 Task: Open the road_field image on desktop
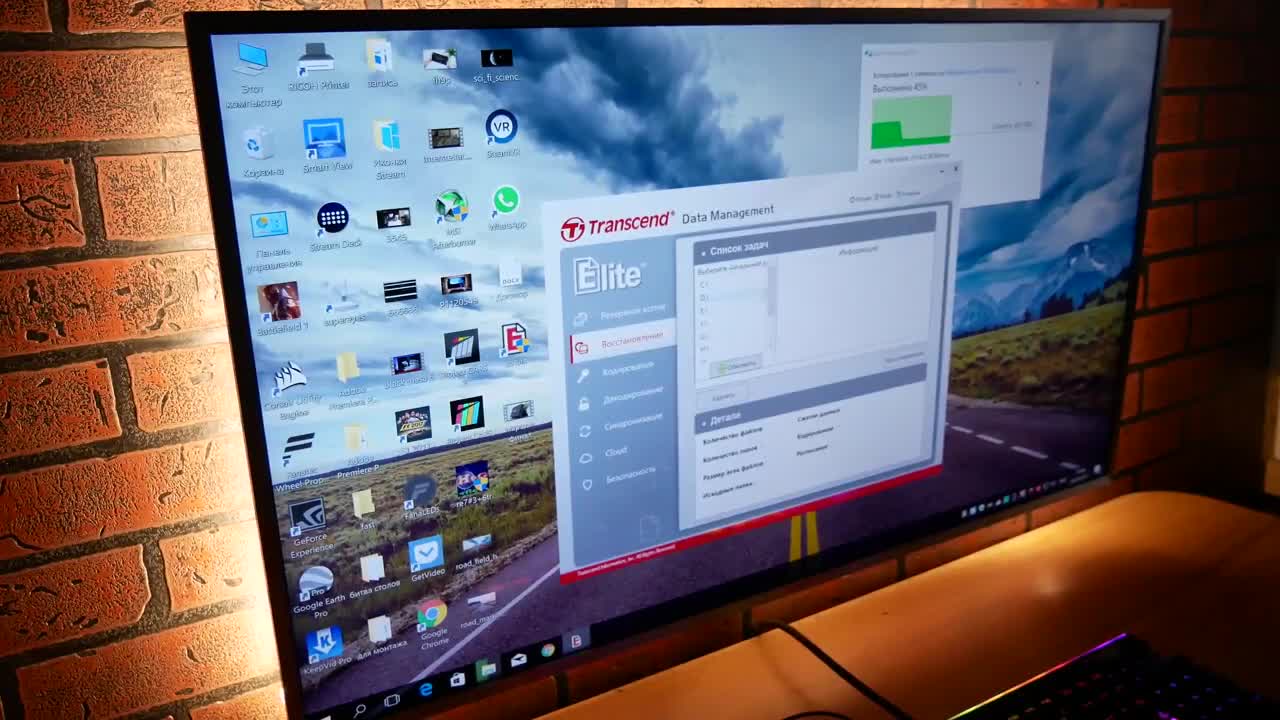tap(478, 550)
